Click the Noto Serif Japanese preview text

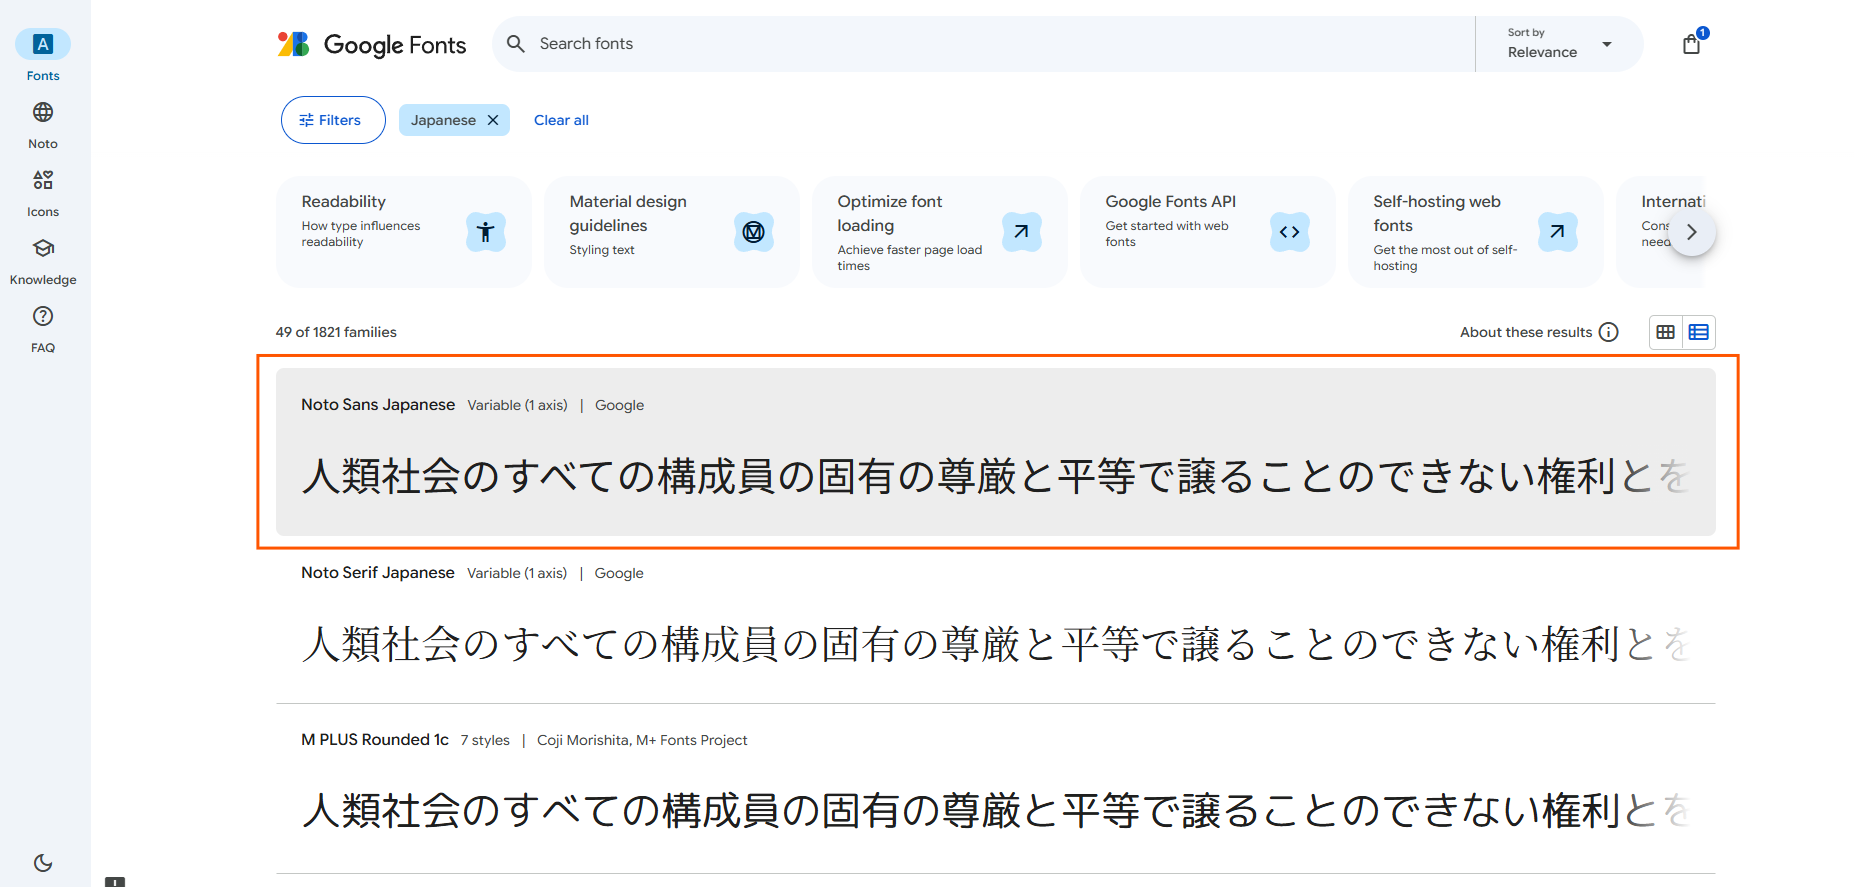click(996, 644)
